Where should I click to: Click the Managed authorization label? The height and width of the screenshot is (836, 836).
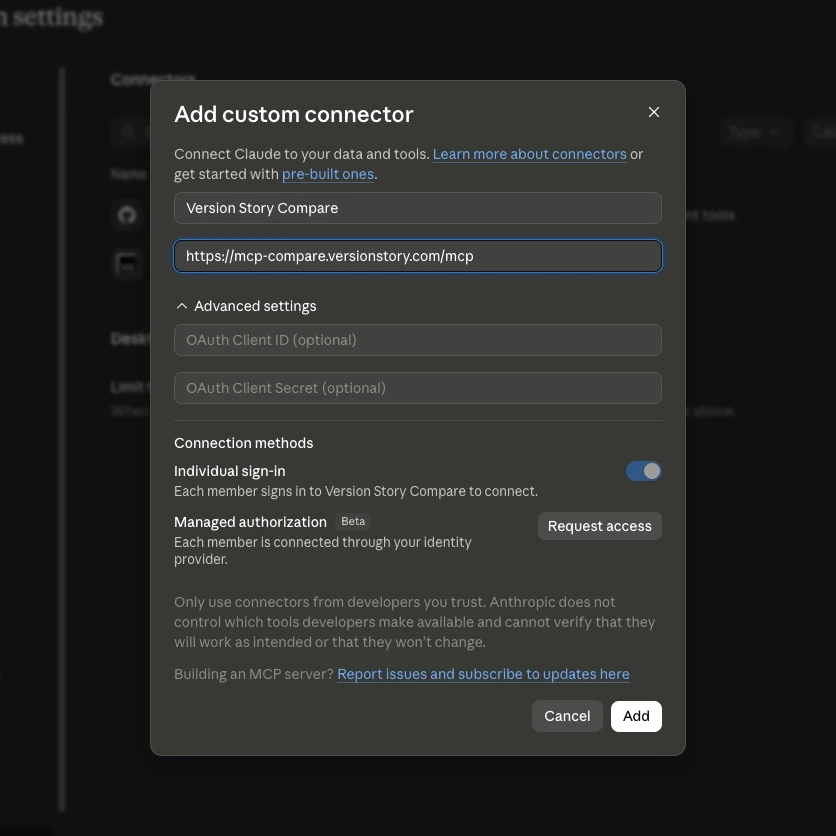[x=251, y=522]
